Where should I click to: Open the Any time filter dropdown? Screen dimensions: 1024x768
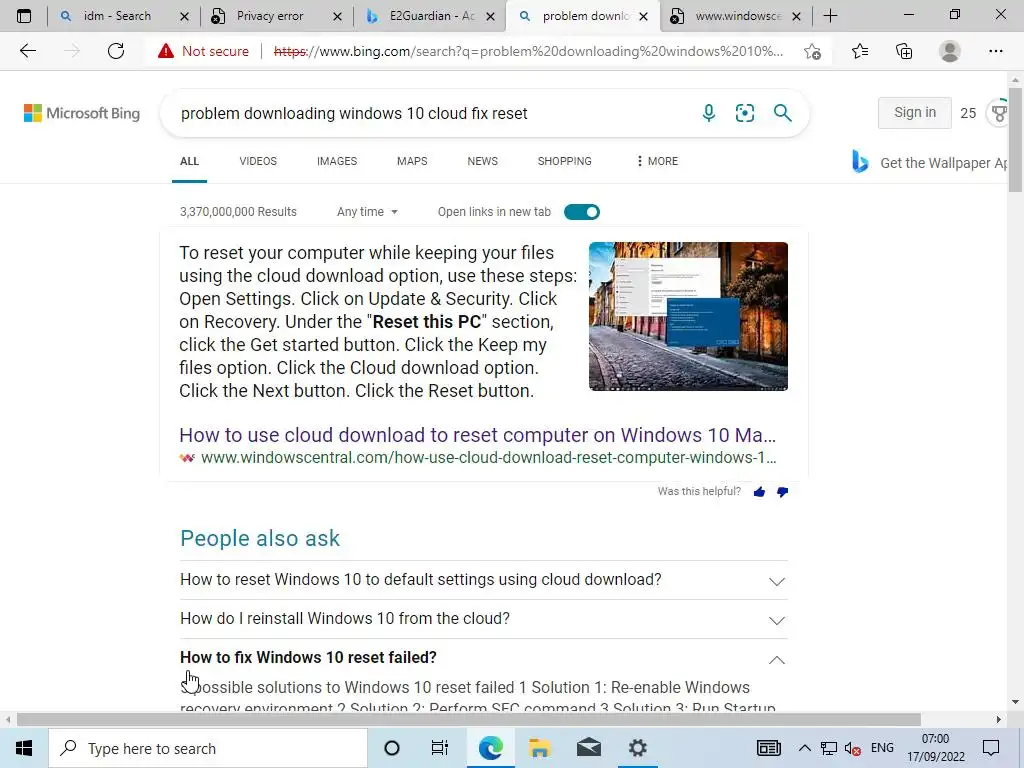(367, 212)
